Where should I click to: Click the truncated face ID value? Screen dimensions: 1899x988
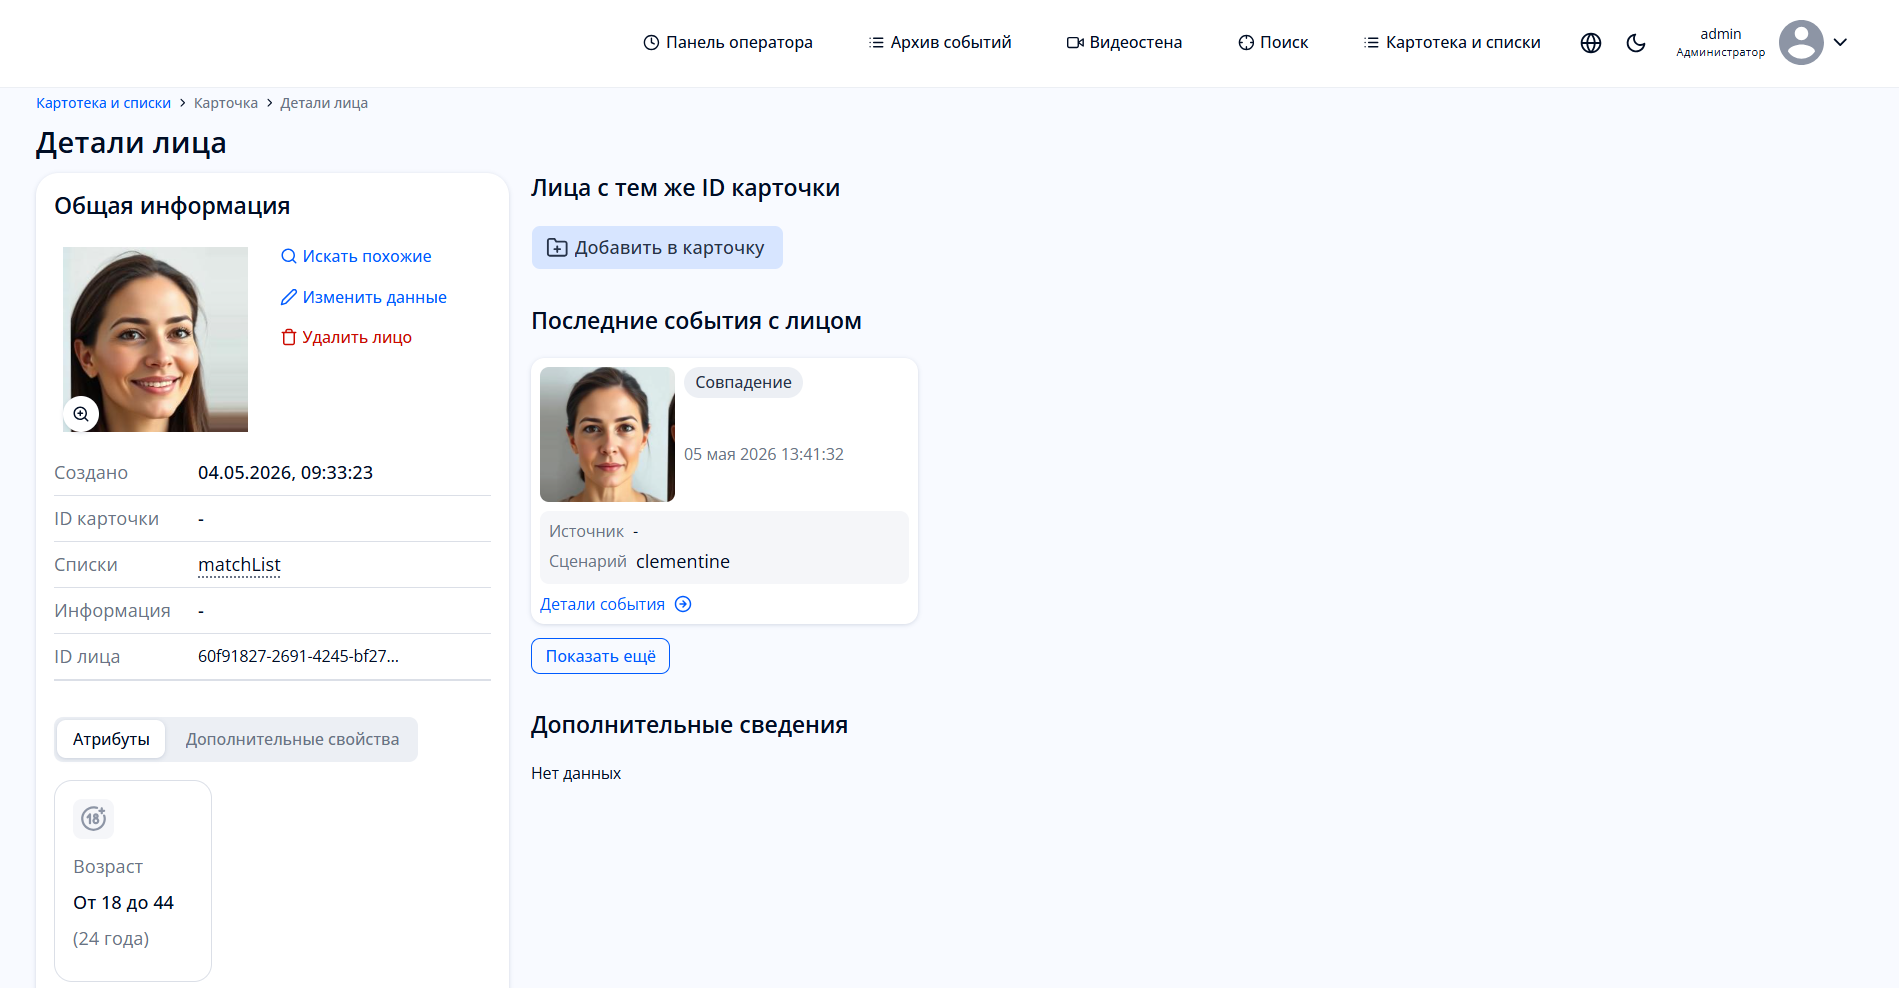click(x=298, y=657)
